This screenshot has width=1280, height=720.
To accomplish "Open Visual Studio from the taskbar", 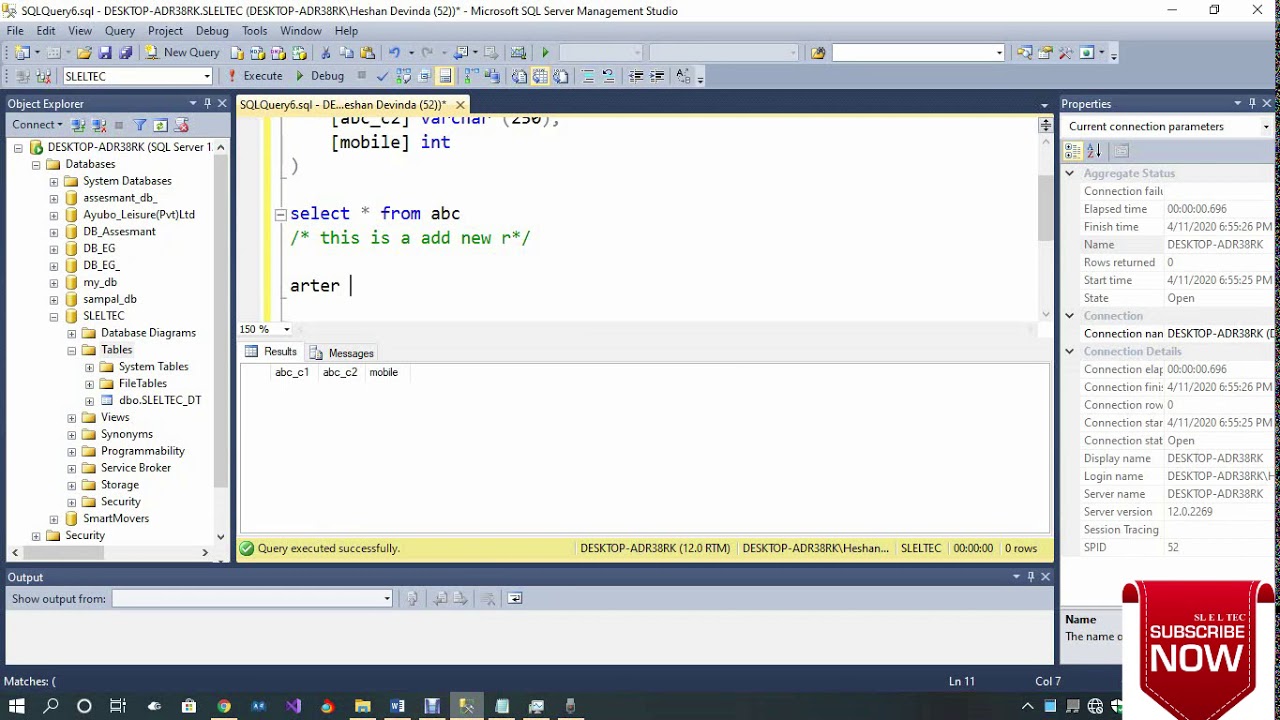I will [293, 706].
